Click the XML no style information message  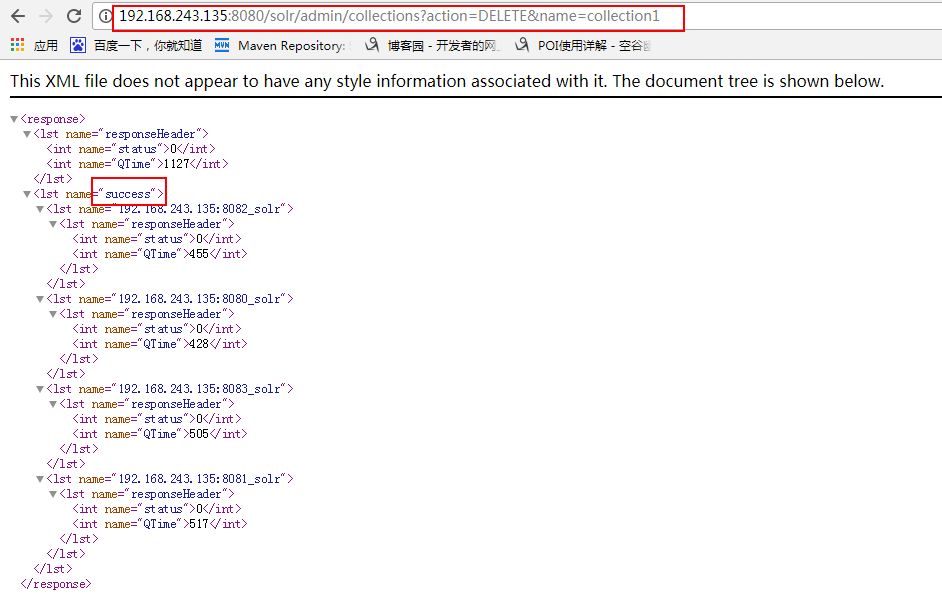448,81
